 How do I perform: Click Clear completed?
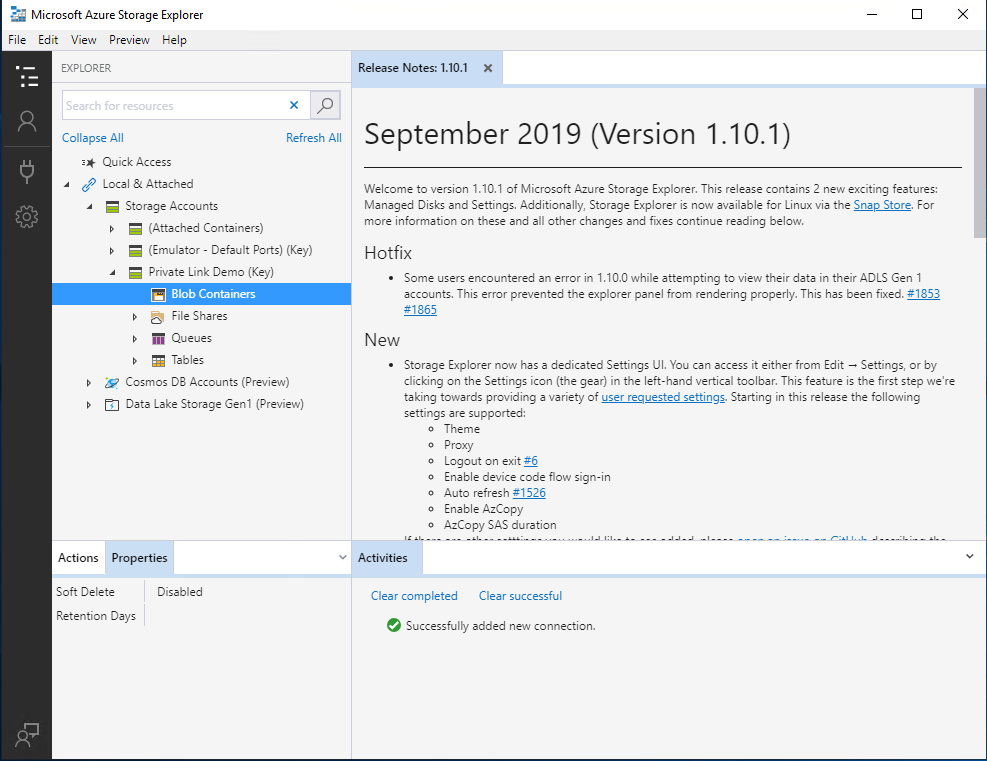coord(414,595)
